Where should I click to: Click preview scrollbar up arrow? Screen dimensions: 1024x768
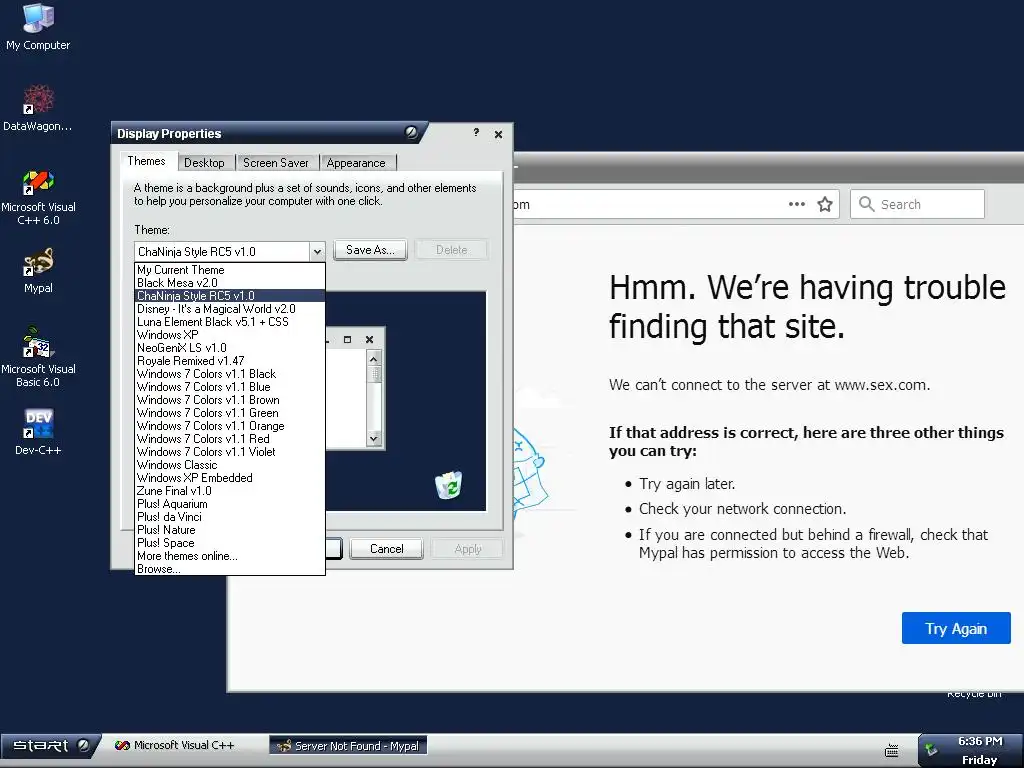tap(374, 359)
